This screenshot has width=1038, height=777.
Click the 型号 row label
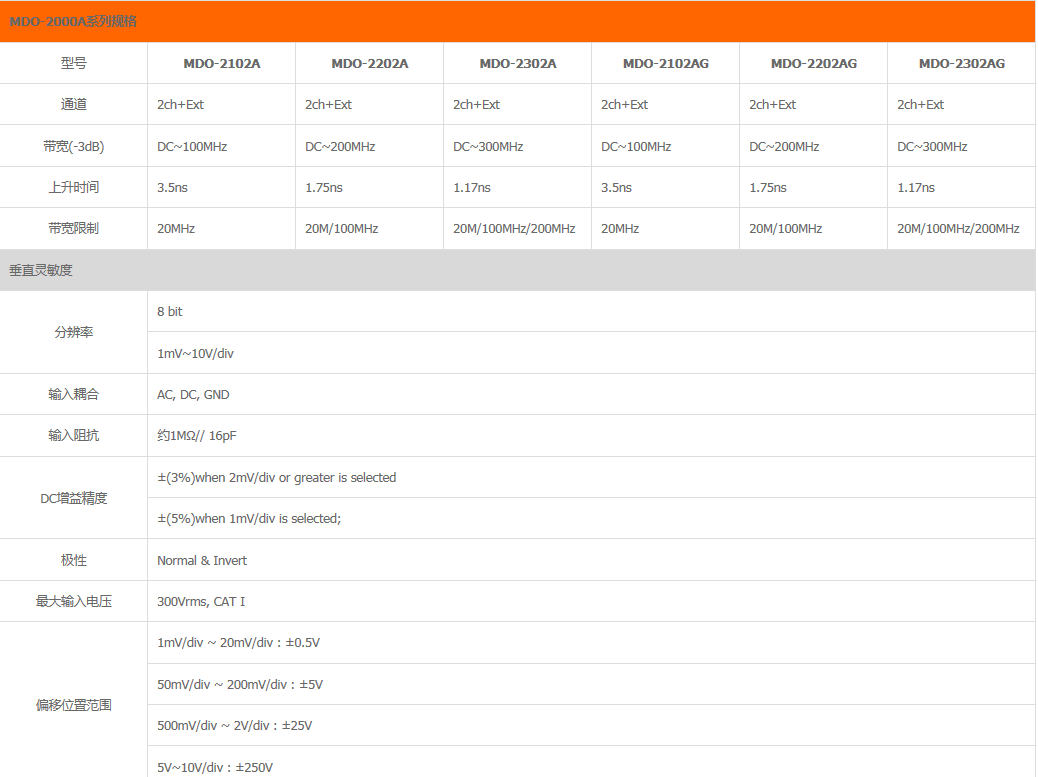pyautogui.click(x=74, y=63)
